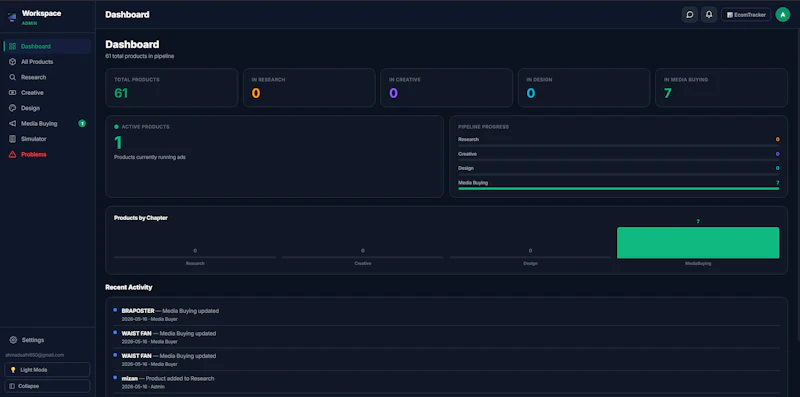
Task: Collapse the sidebar
Action: [47, 386]
